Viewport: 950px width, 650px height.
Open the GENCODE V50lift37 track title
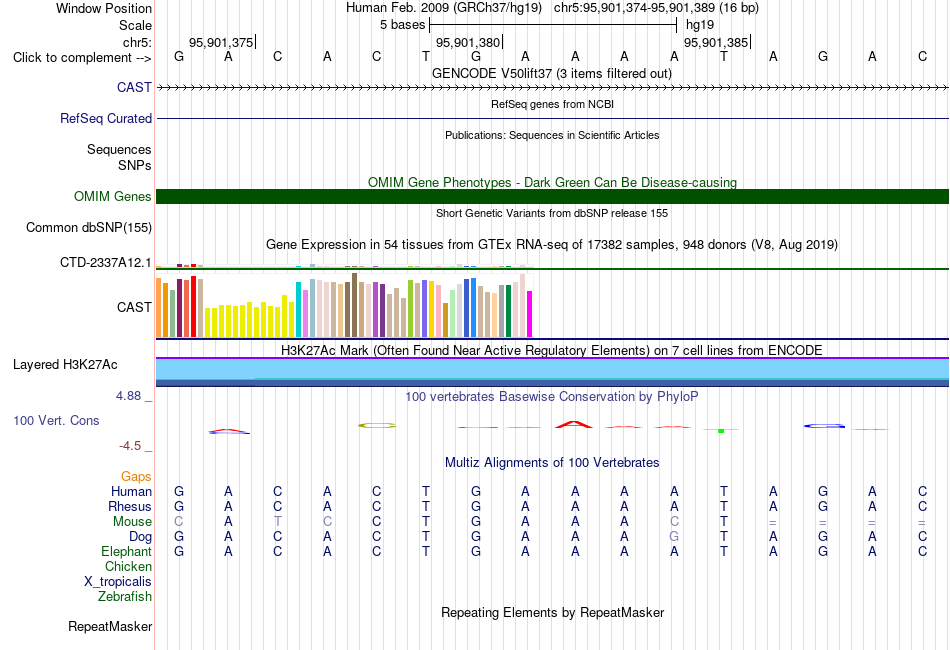(x=552, y=73)
